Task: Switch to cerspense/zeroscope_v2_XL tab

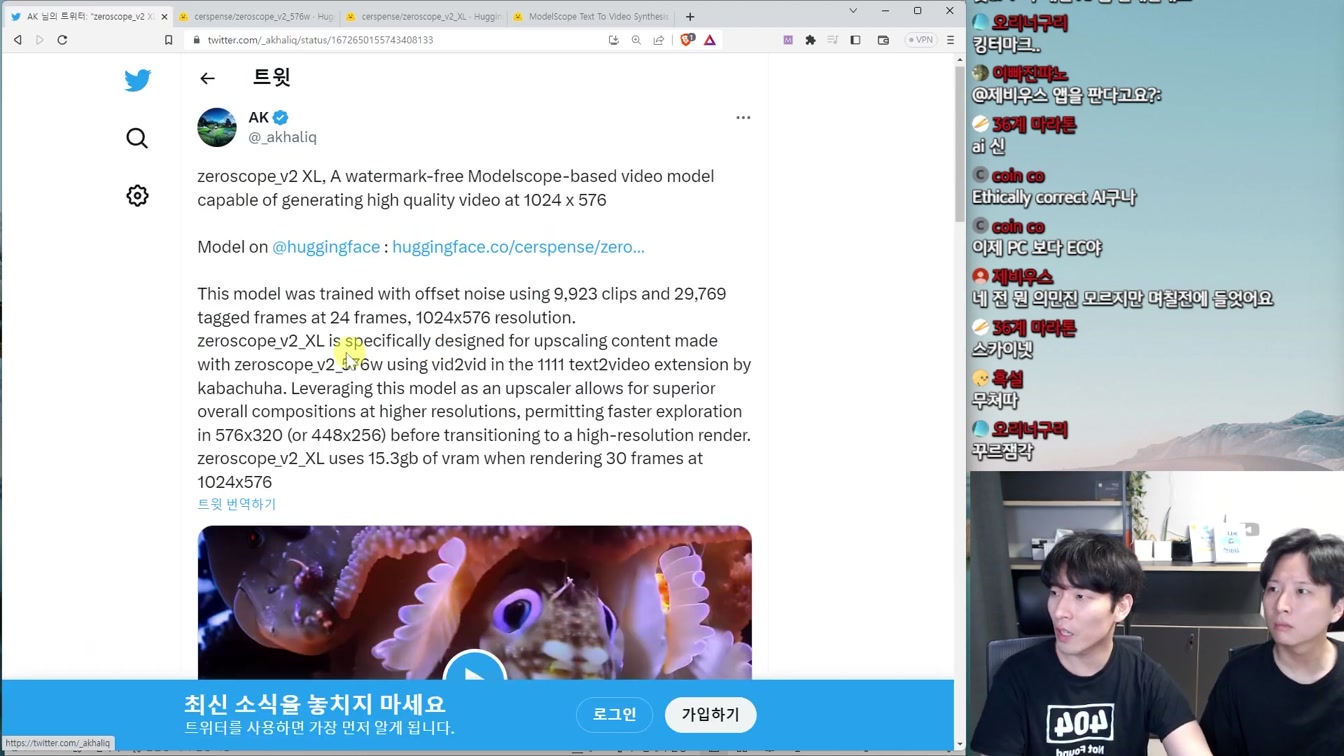Action: click(x=422, y=16)
